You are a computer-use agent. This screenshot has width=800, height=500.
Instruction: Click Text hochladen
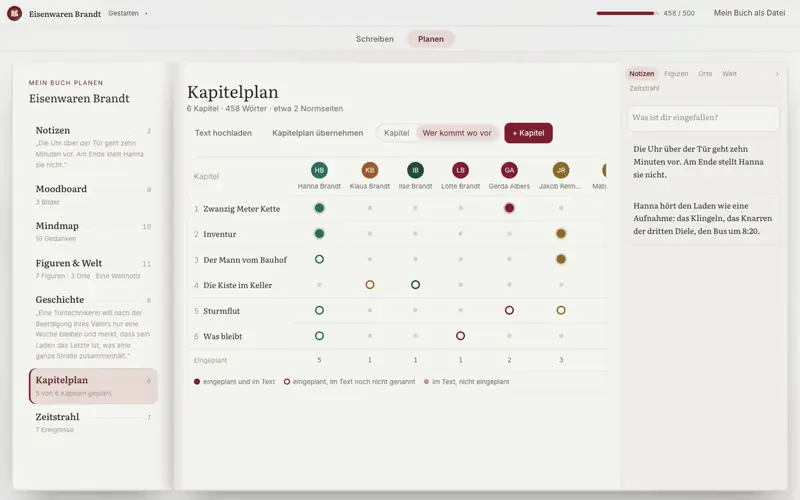(223, 133)
